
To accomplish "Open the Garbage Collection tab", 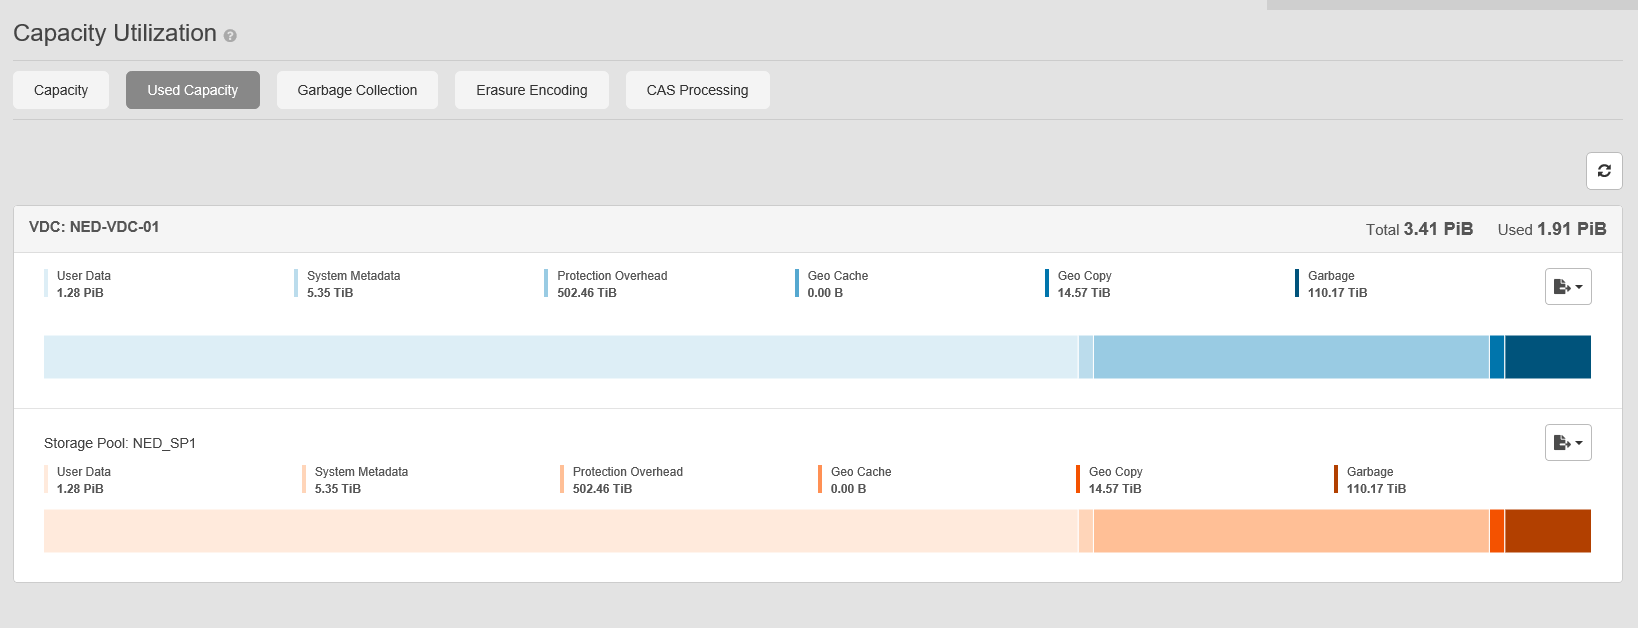I will (x=357, y=90).
